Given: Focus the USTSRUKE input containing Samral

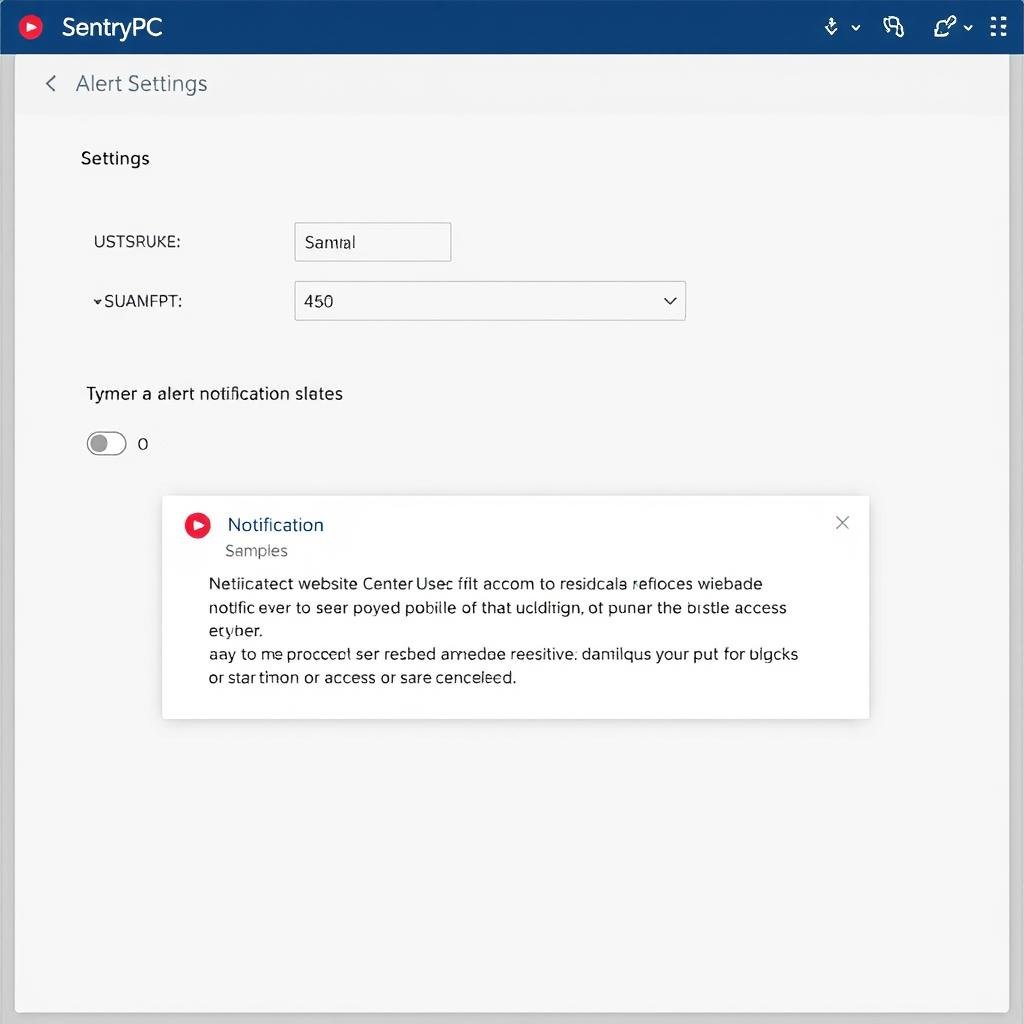Looking at the screenshot, I should point(373,242).
